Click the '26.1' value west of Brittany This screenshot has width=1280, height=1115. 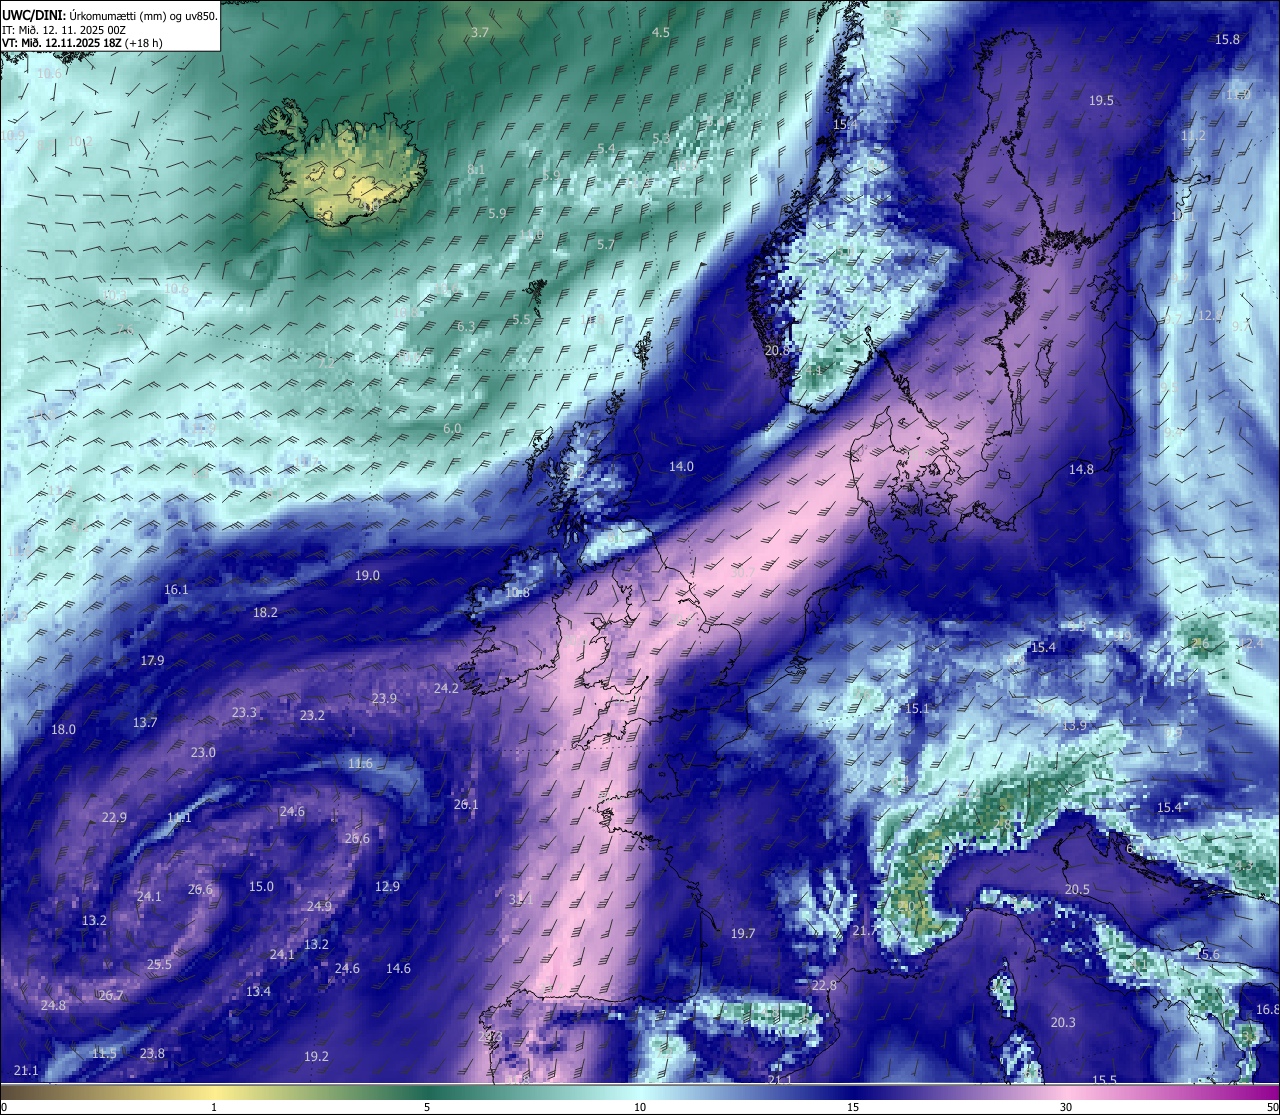point(466,805)
